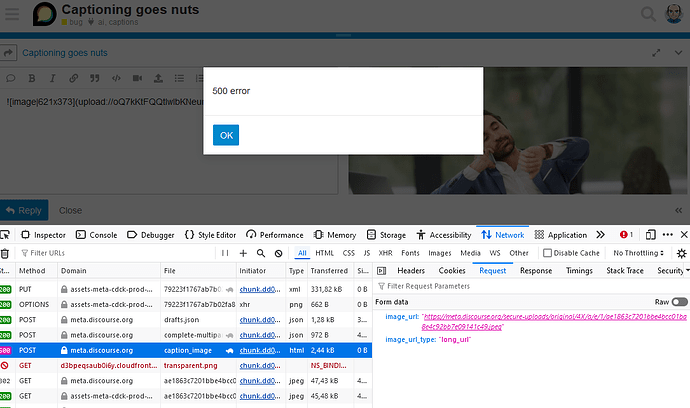The width and height of the screenshot is (690, 408).
Task: Open the hamburger menu icon
Action: pos(12,14)
